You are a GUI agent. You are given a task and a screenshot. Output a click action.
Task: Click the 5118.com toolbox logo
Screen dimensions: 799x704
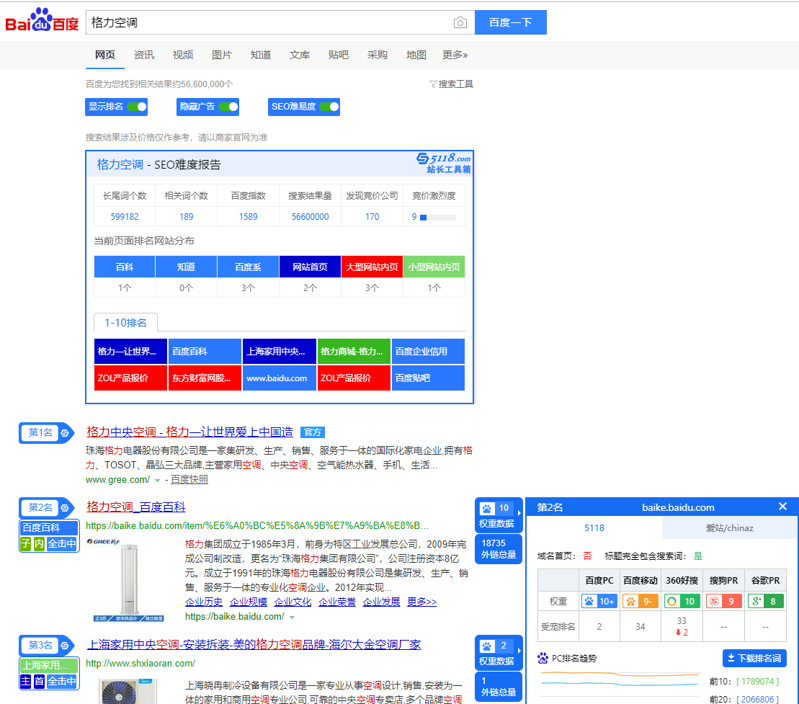tap(443, 163)
